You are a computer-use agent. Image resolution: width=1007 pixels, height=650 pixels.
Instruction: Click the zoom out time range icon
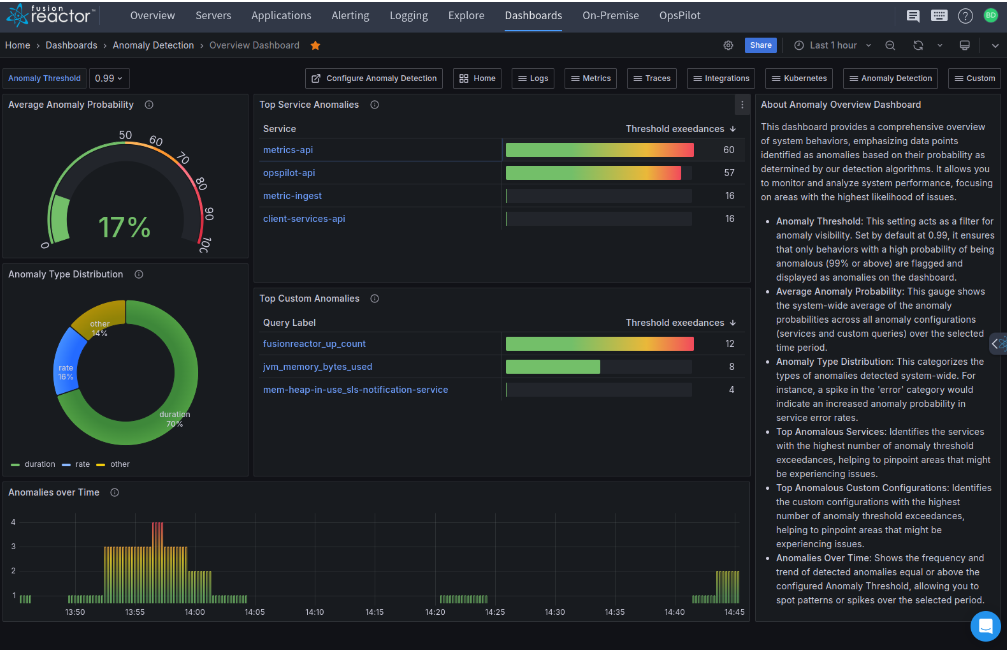click(x=890, y=45)
